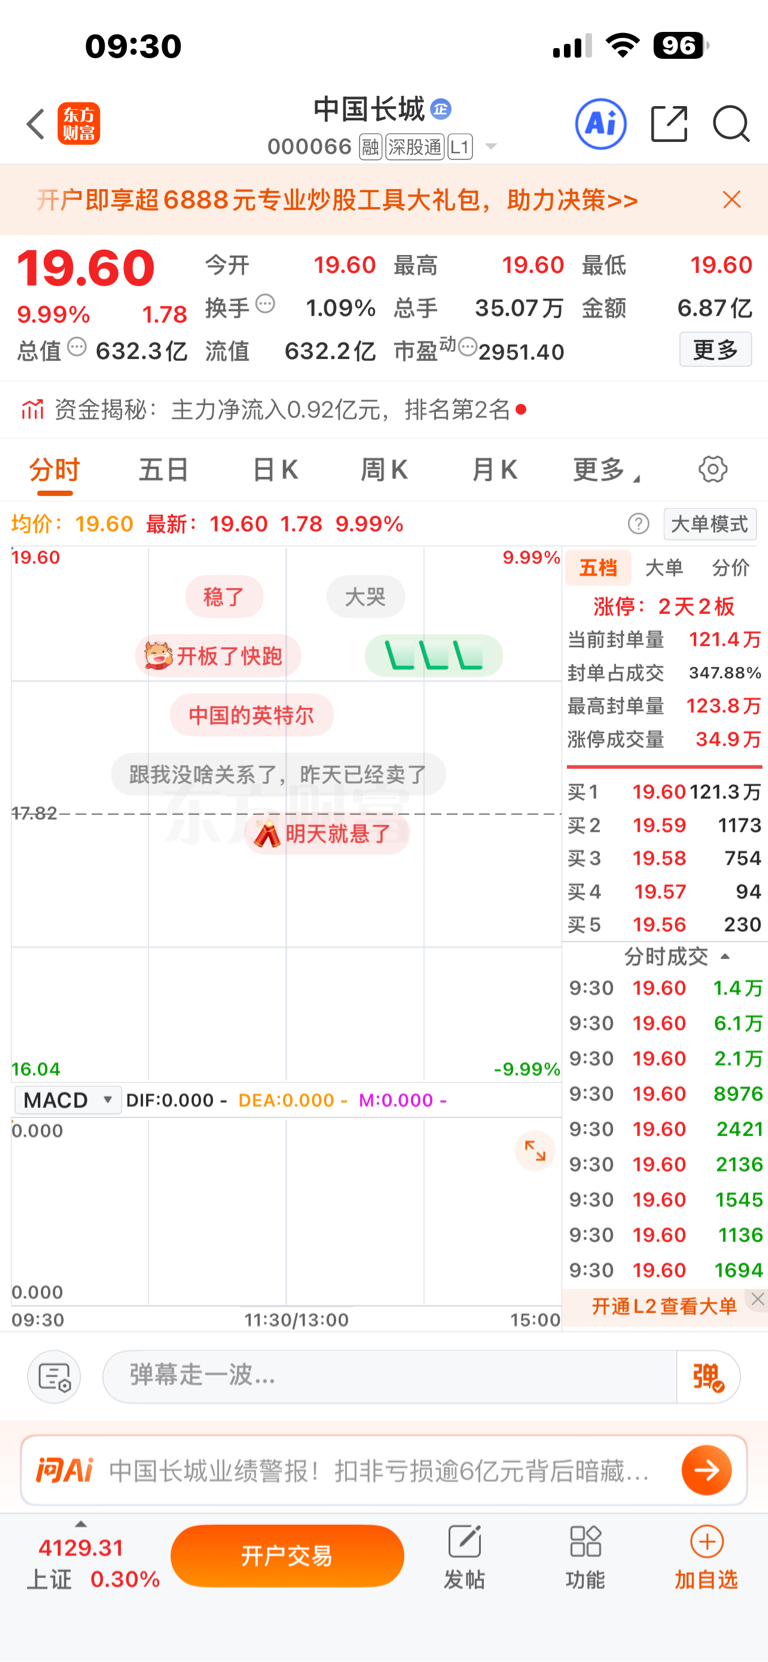The width and height of the screenshot is (768, 1662).
Task: Tap the 中国的英特尔 bullet comment
Action: 251,715
